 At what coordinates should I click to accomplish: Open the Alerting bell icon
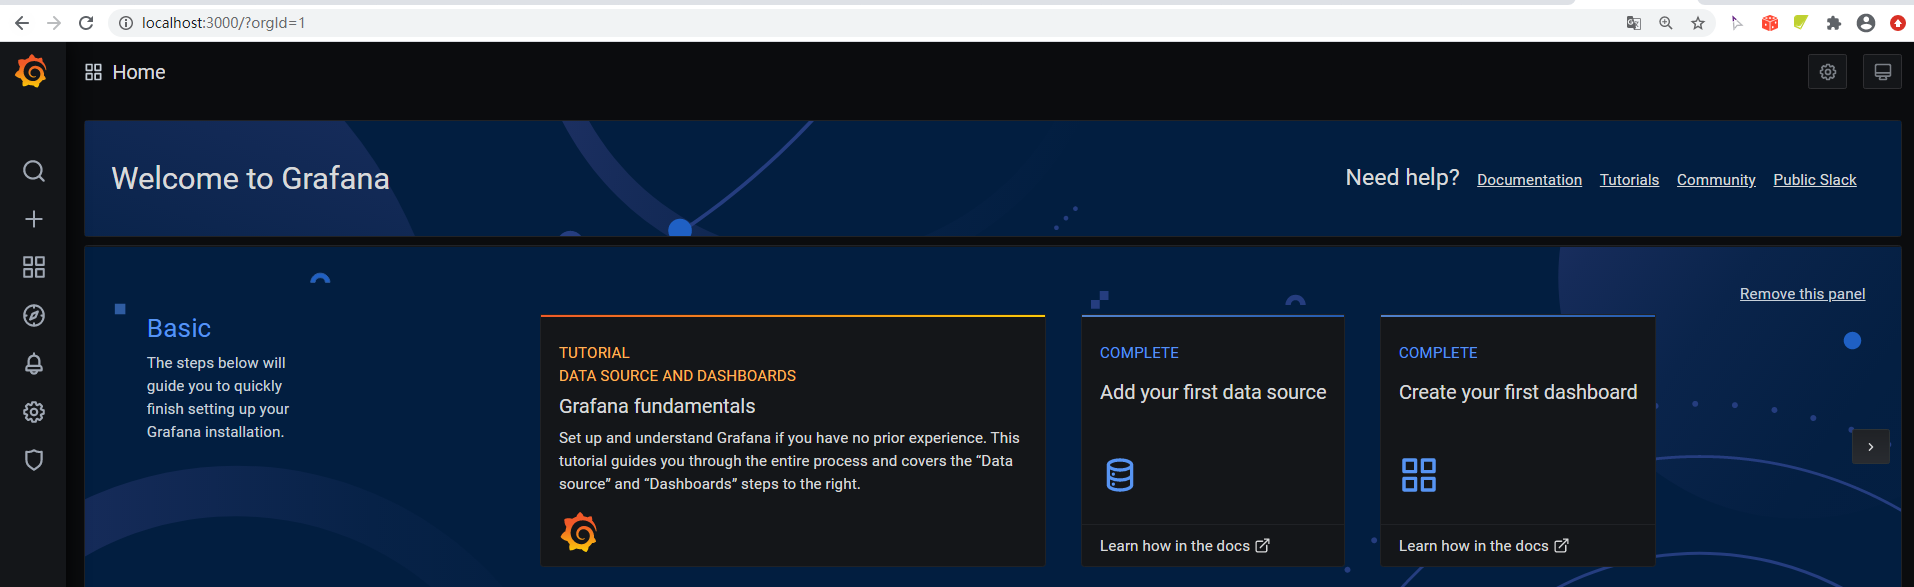pos(34,364)
